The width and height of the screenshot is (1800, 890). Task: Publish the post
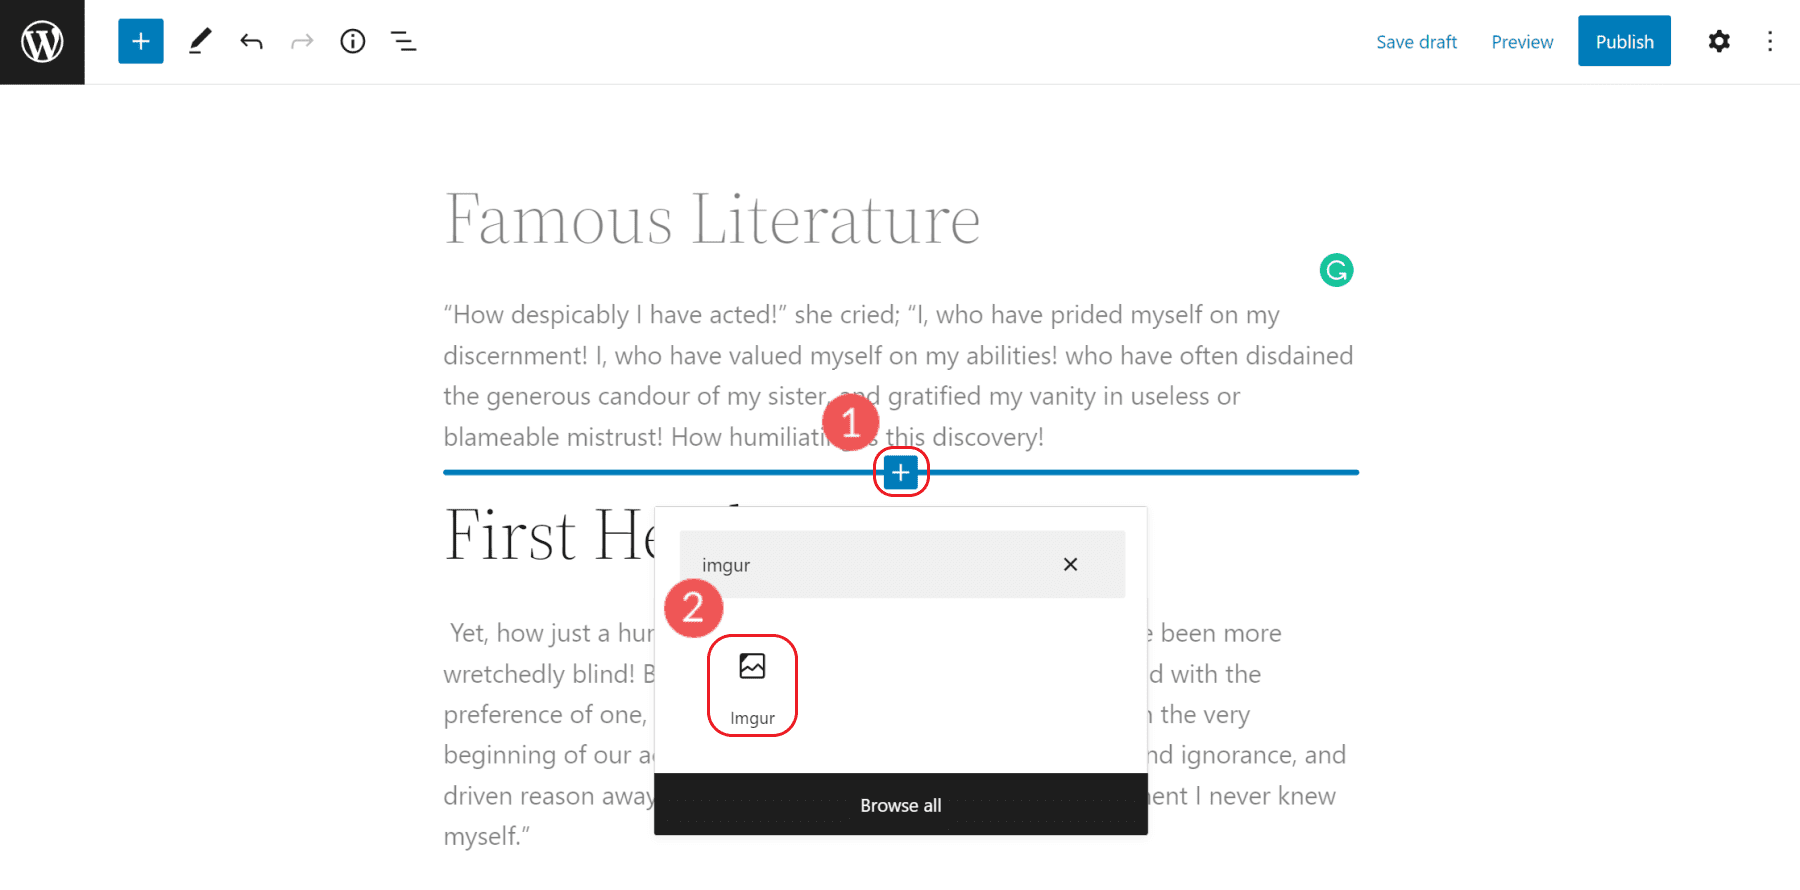click(x=1623, y=41)
